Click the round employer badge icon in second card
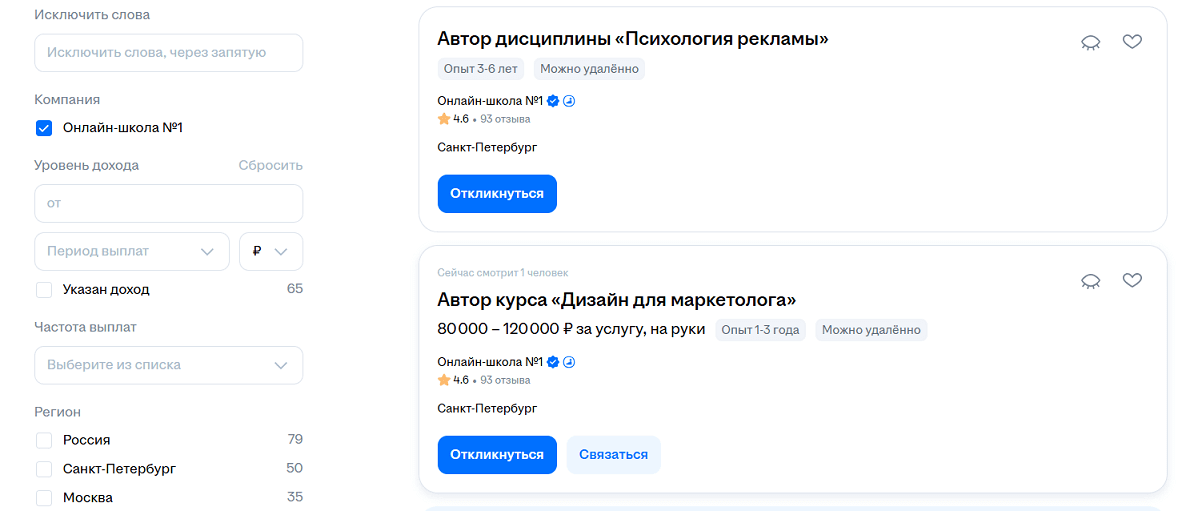Image resolution: width=1182 pixels, height=511 pixels. pyautogui.click(x=569, y=362)
